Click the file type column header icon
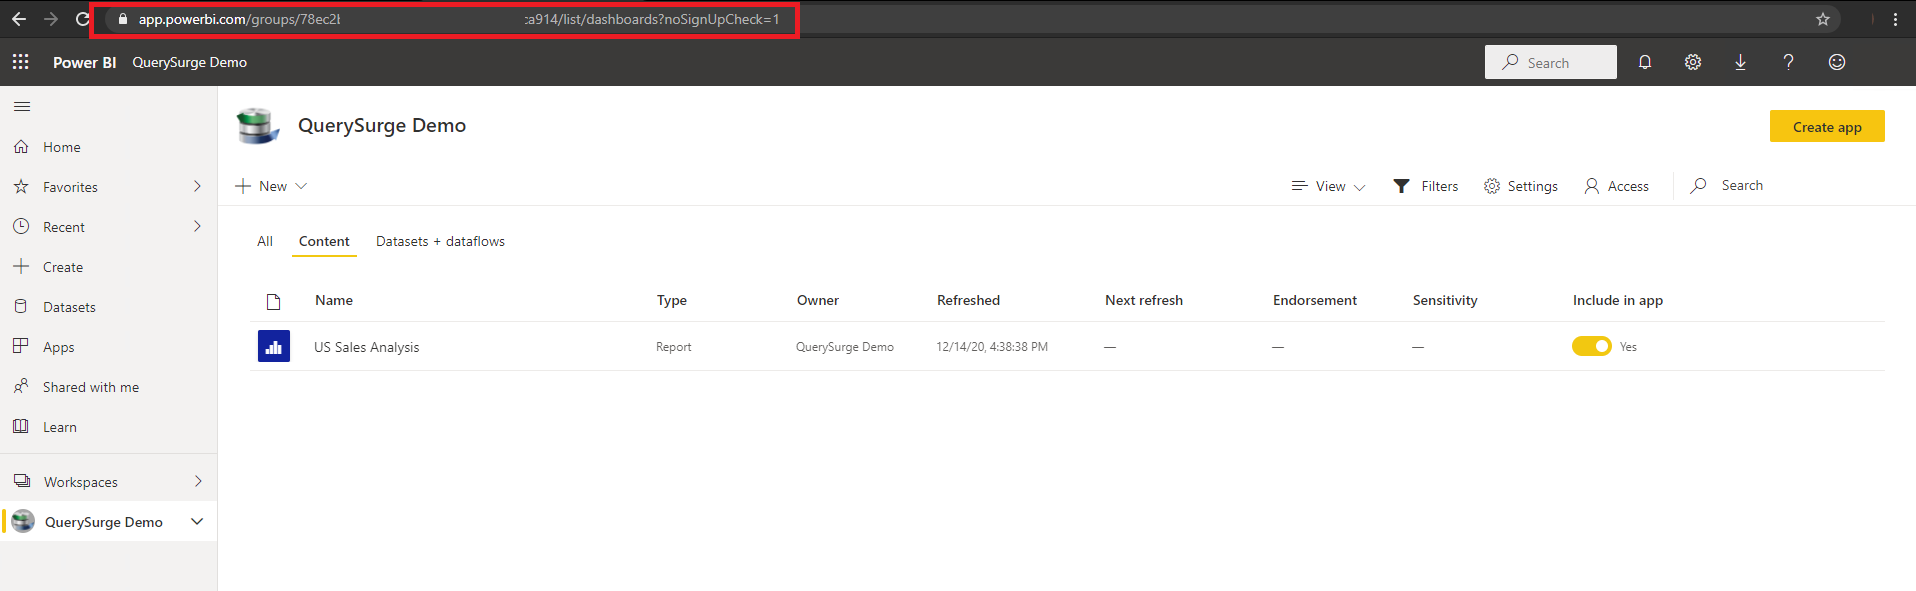This screenshot has height=591, width=1916. (x=274, y=301)
